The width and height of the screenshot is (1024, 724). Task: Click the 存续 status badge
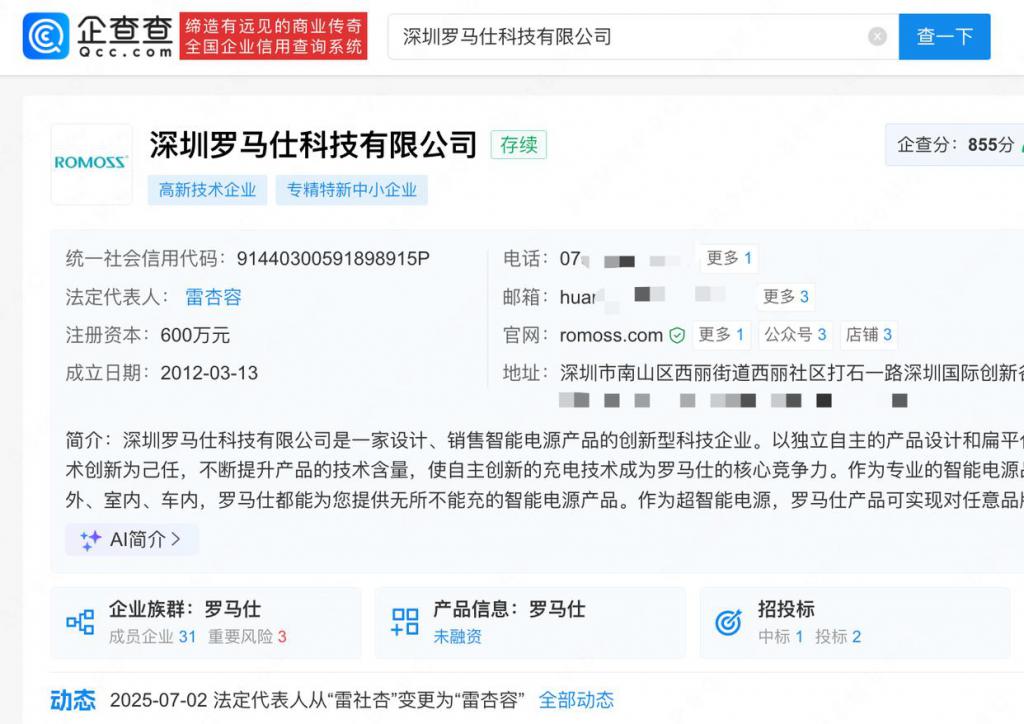[518, 145]
